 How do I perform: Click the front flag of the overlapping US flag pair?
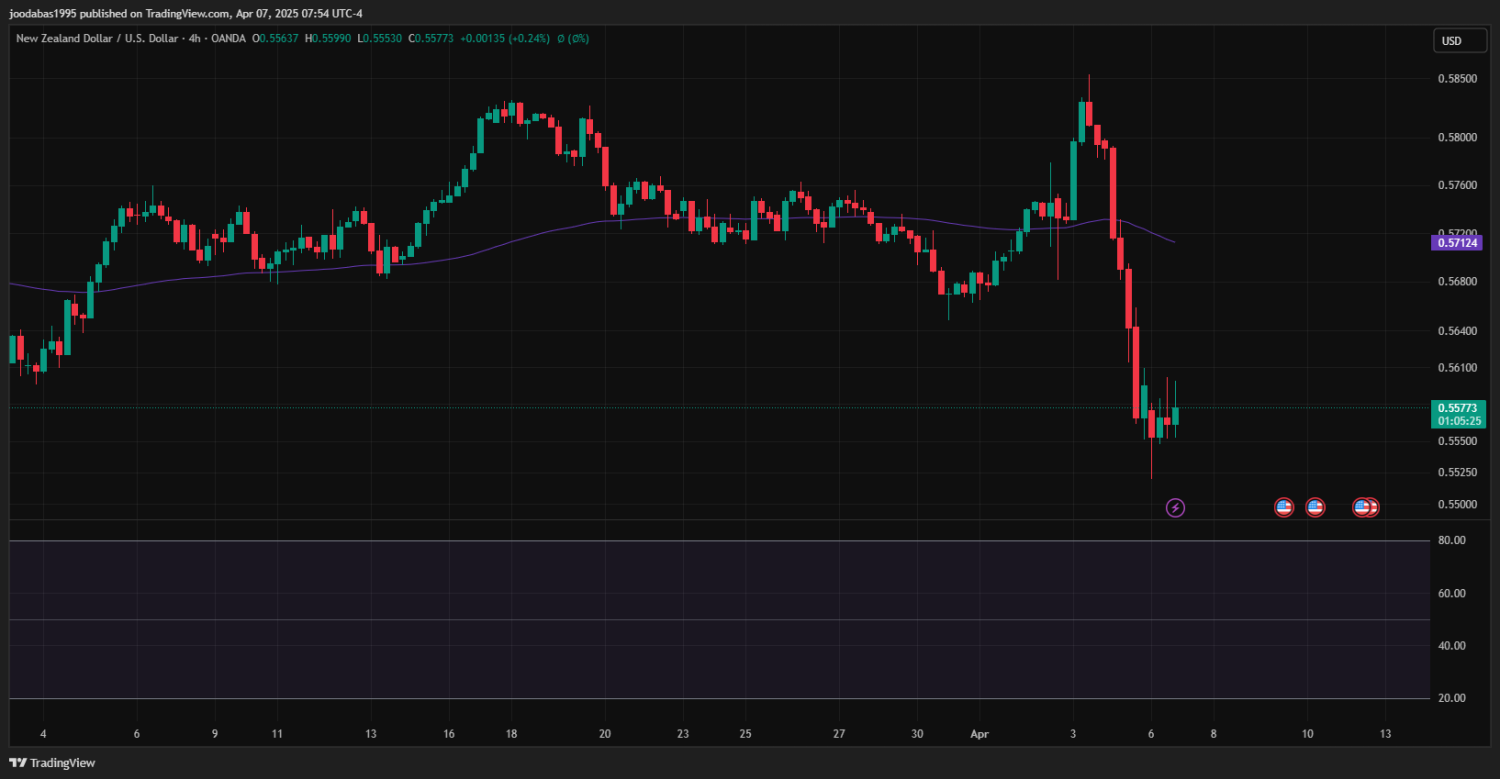tap(1362, 508)
